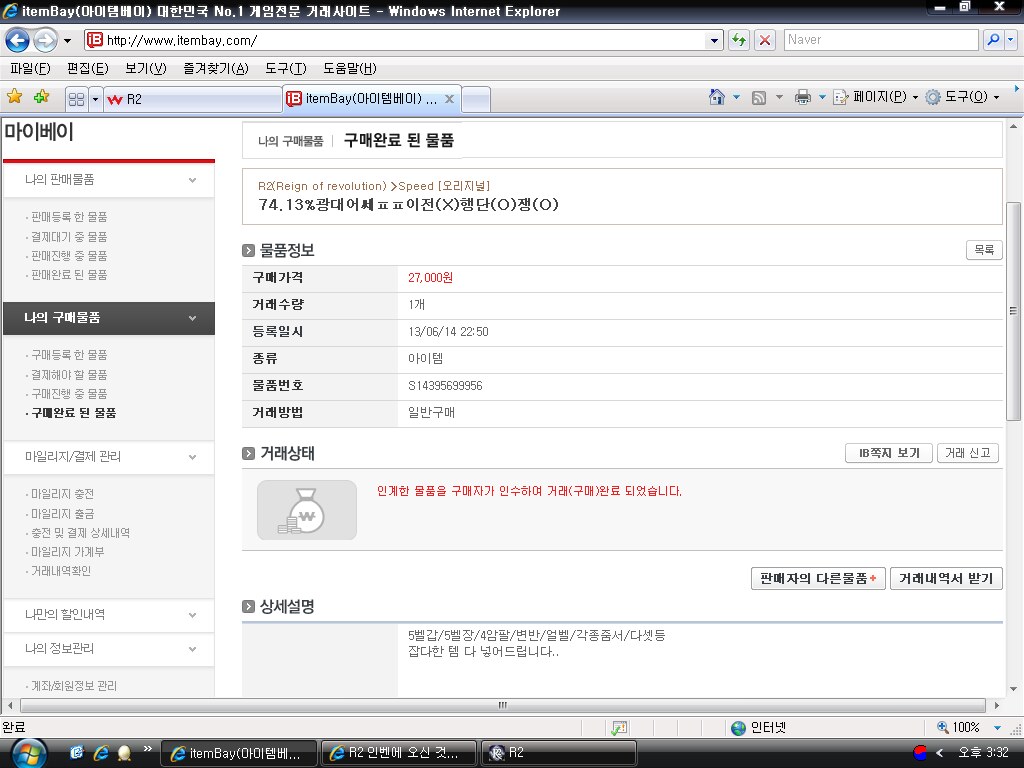Screen dimensions: 1024x768
Task: Click the Stop loading X icon
Action: pos(765,40)
